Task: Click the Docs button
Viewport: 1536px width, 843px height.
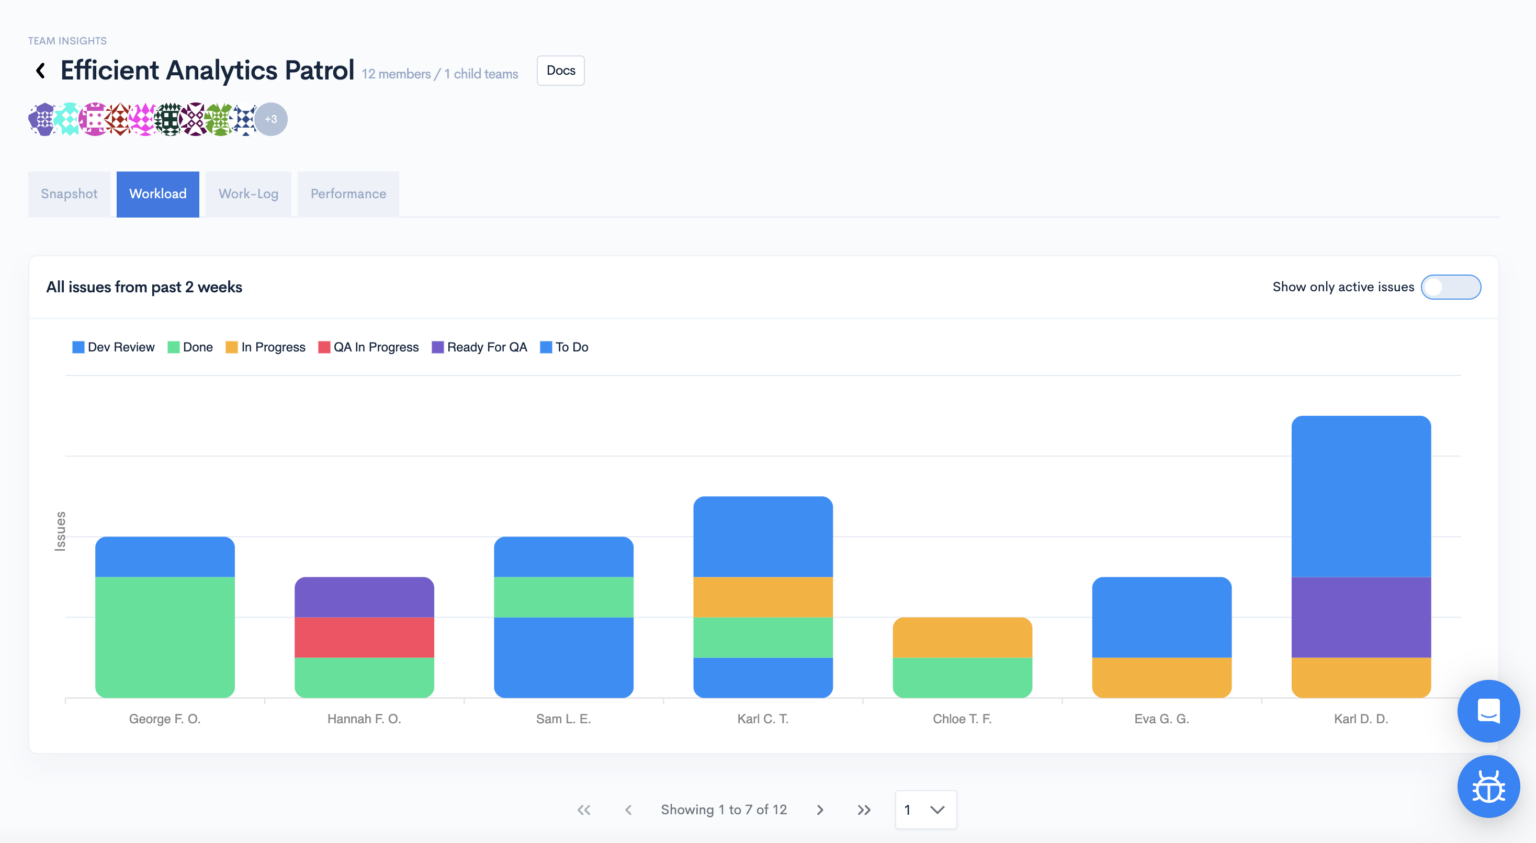Action: [561, 71]
